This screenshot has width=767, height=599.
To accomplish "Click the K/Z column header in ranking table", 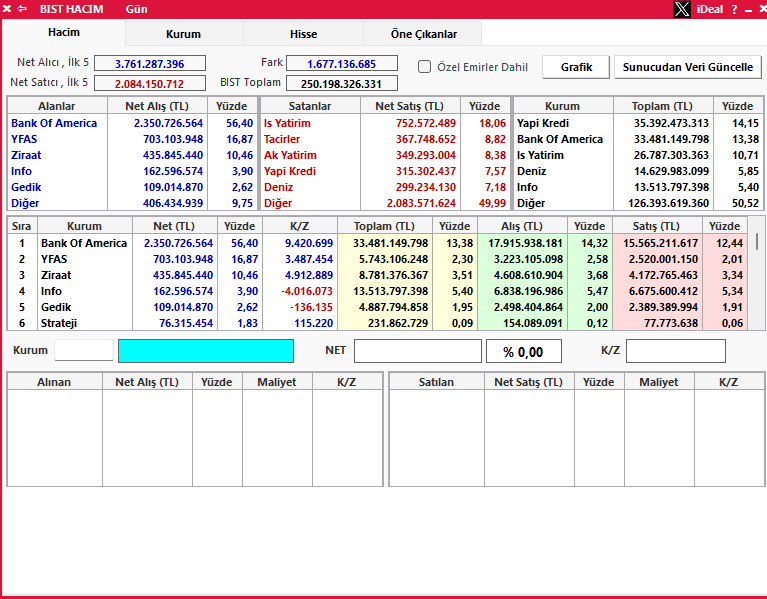I will tap(299, 226).
